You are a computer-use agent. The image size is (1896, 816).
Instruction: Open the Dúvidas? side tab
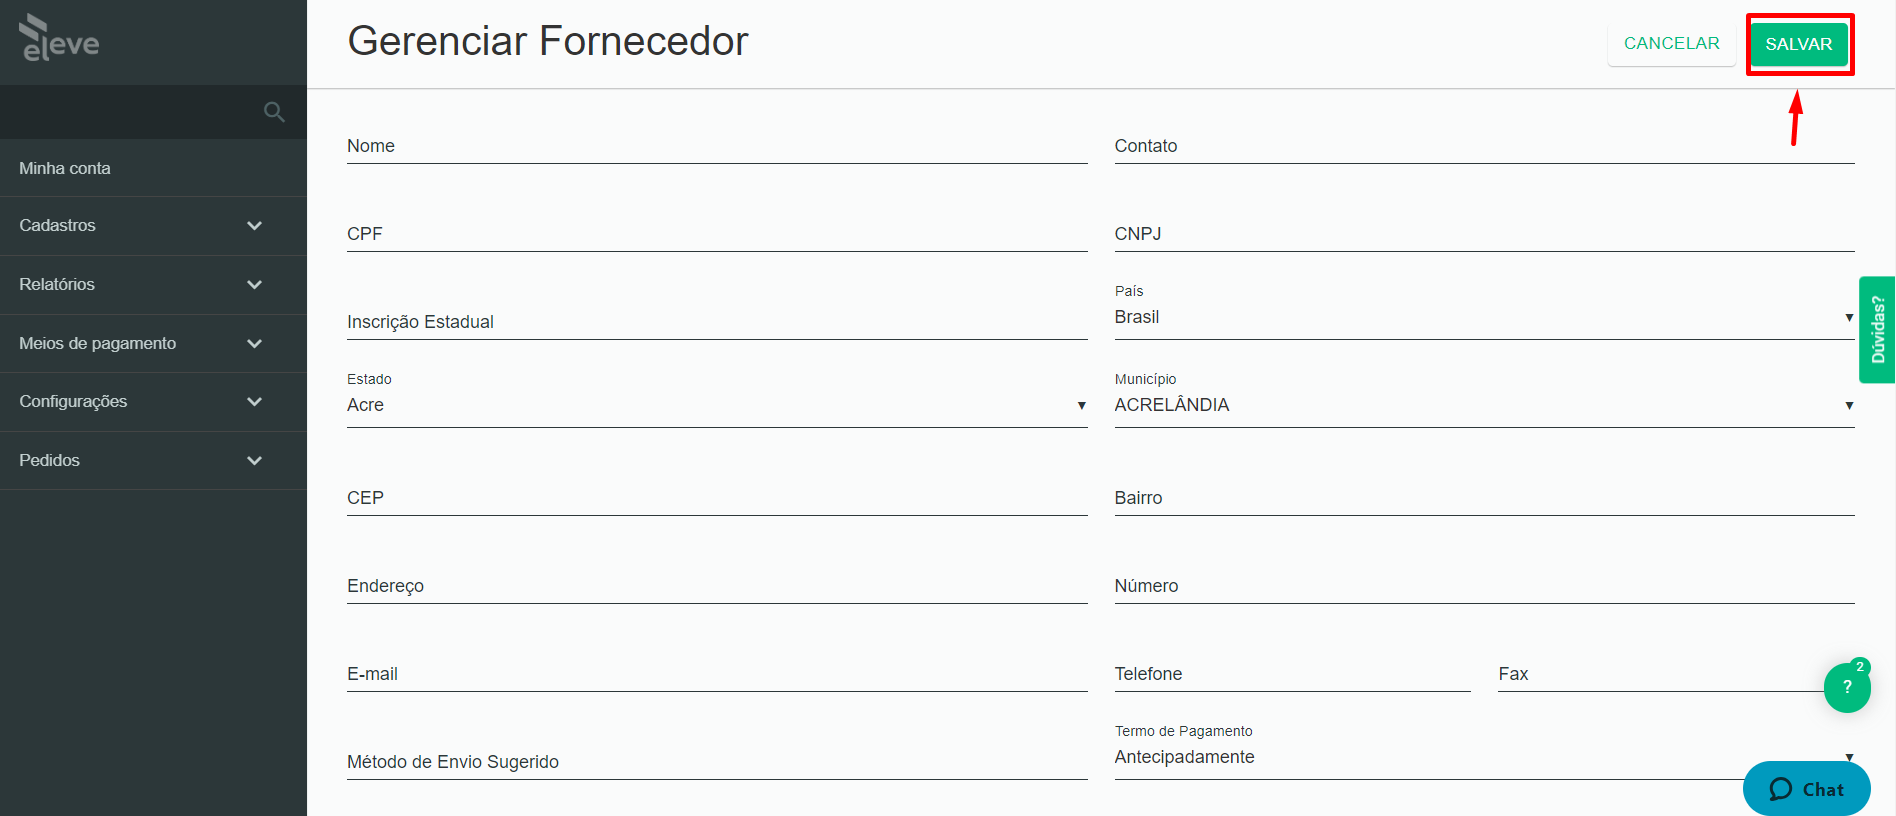point(1877,330)
